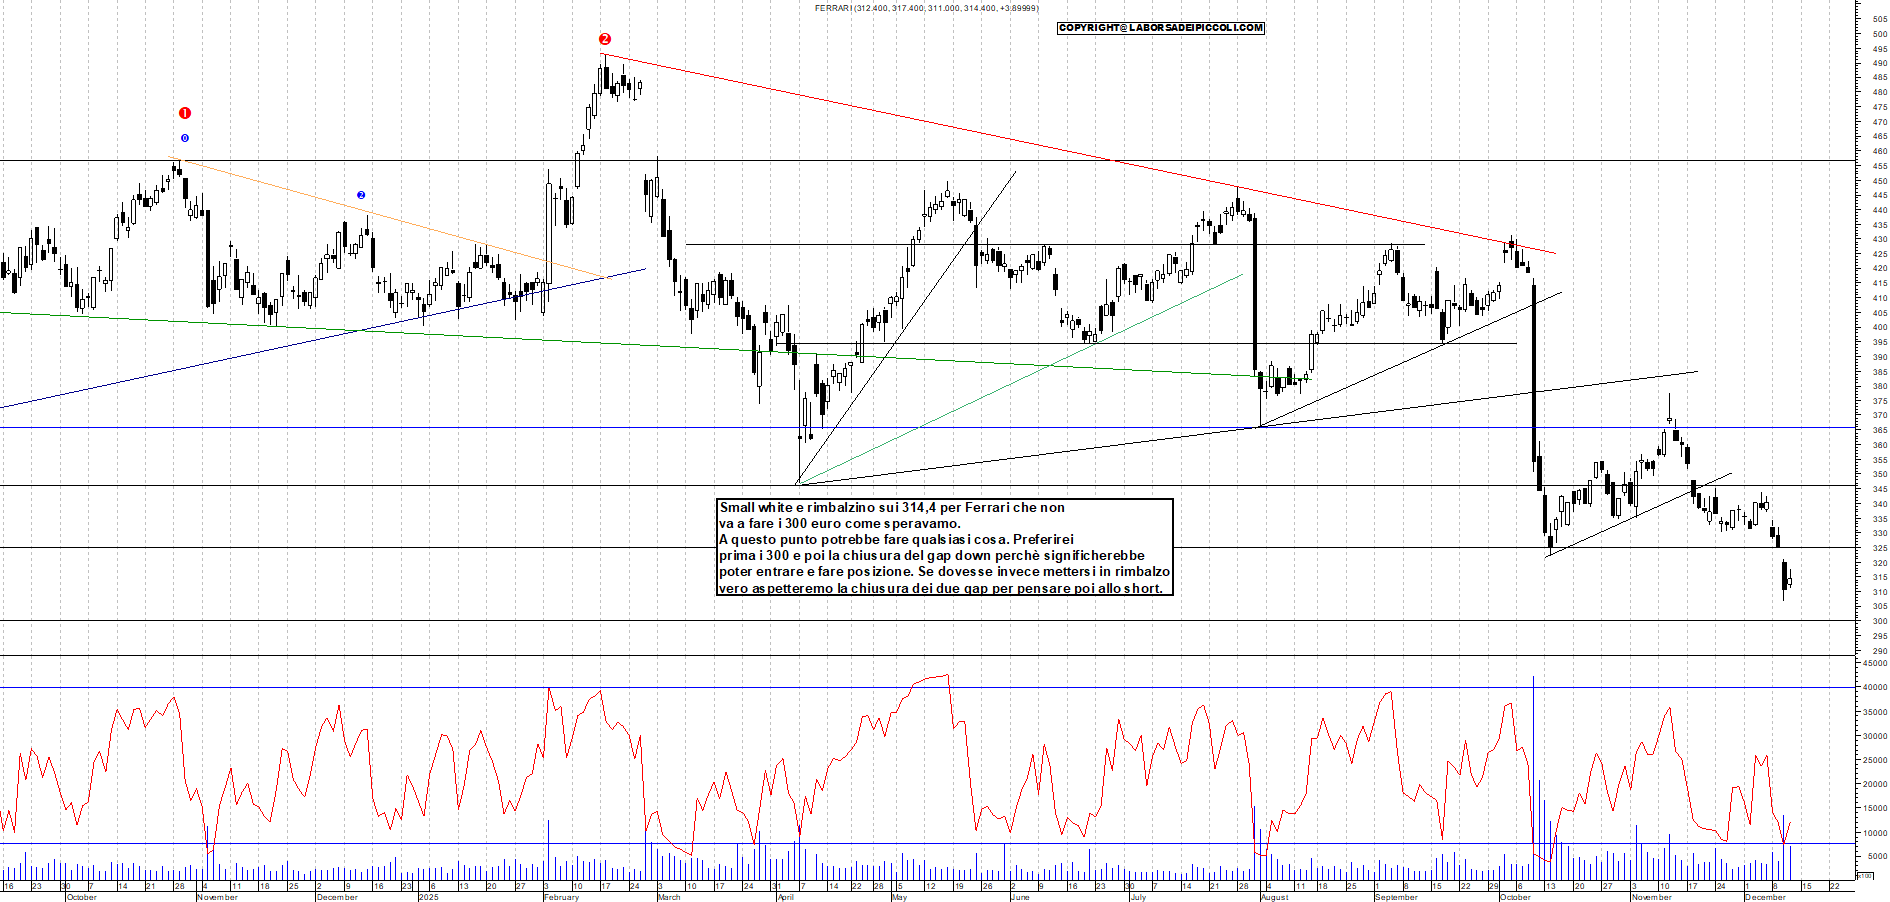Click the 2025 year label on time axis
Image resolution: width=1890 pixels, height=902 pixels.
coord(428,897)
